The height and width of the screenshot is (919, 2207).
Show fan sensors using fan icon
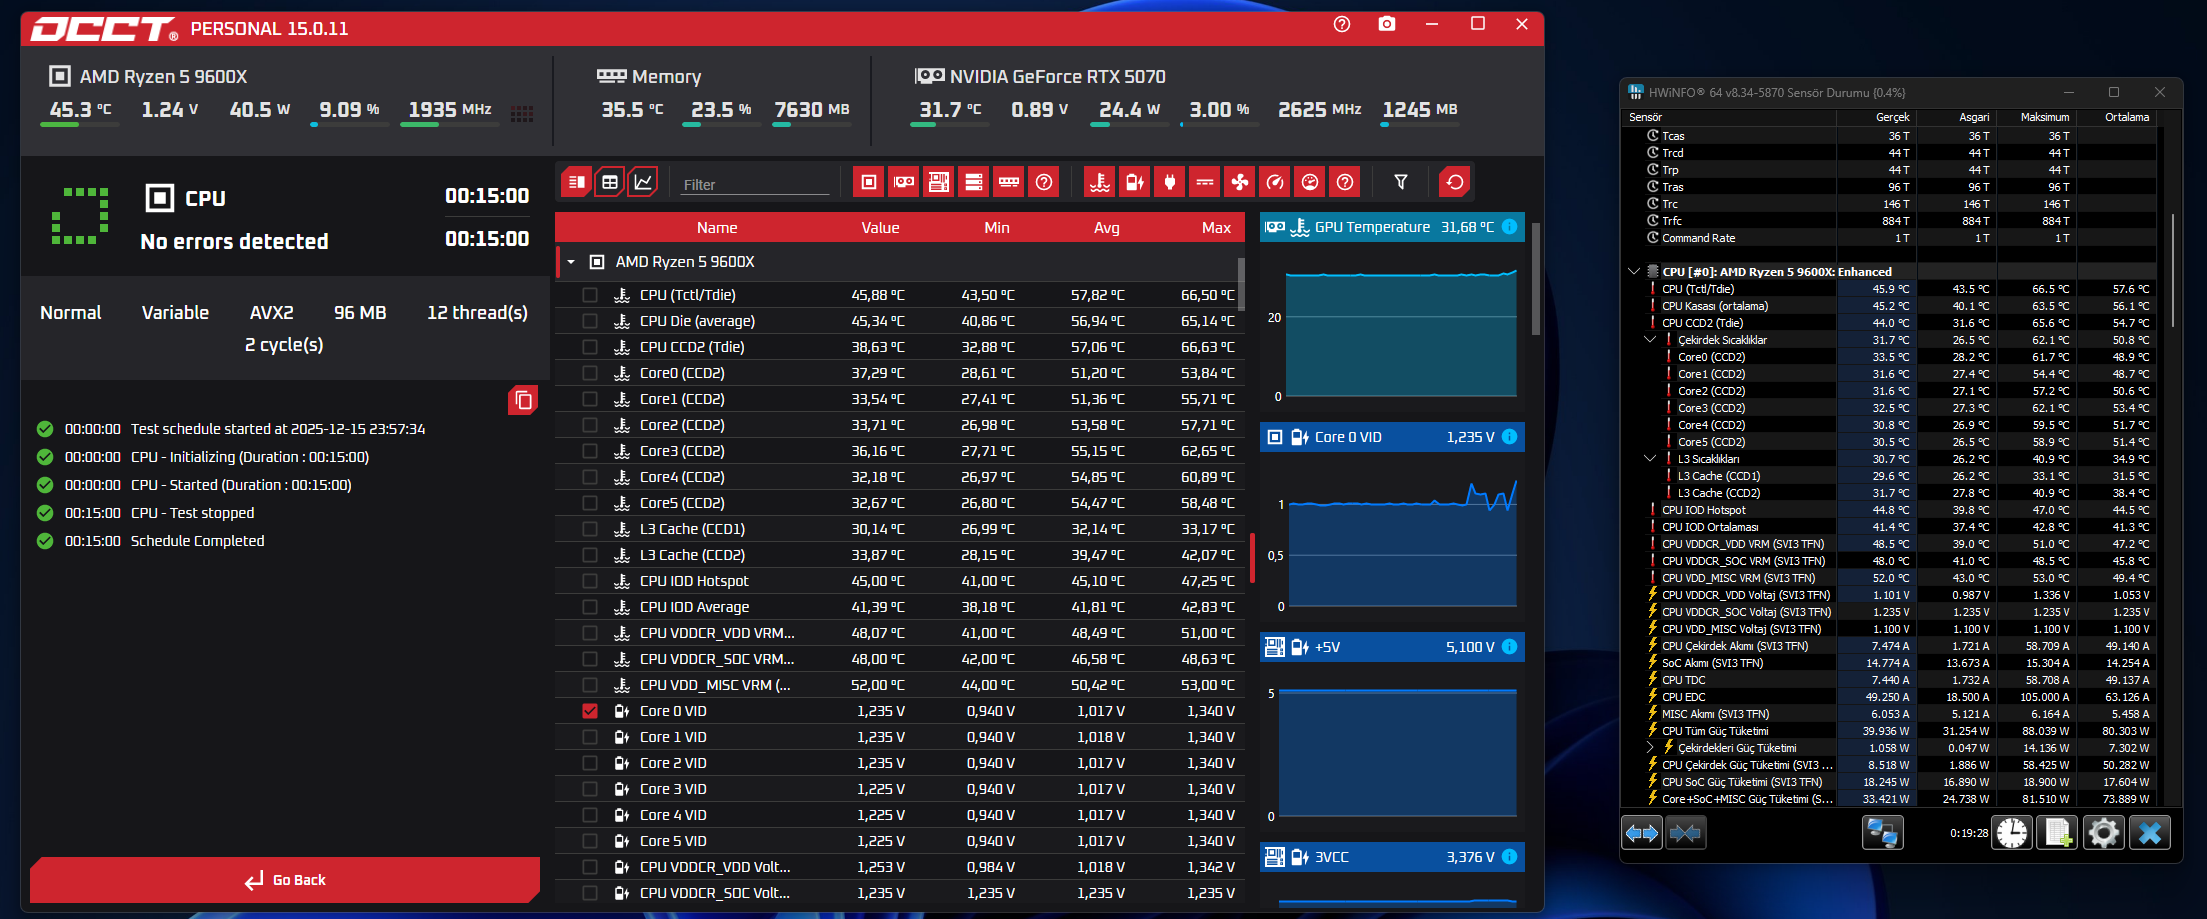[1240, 182]
